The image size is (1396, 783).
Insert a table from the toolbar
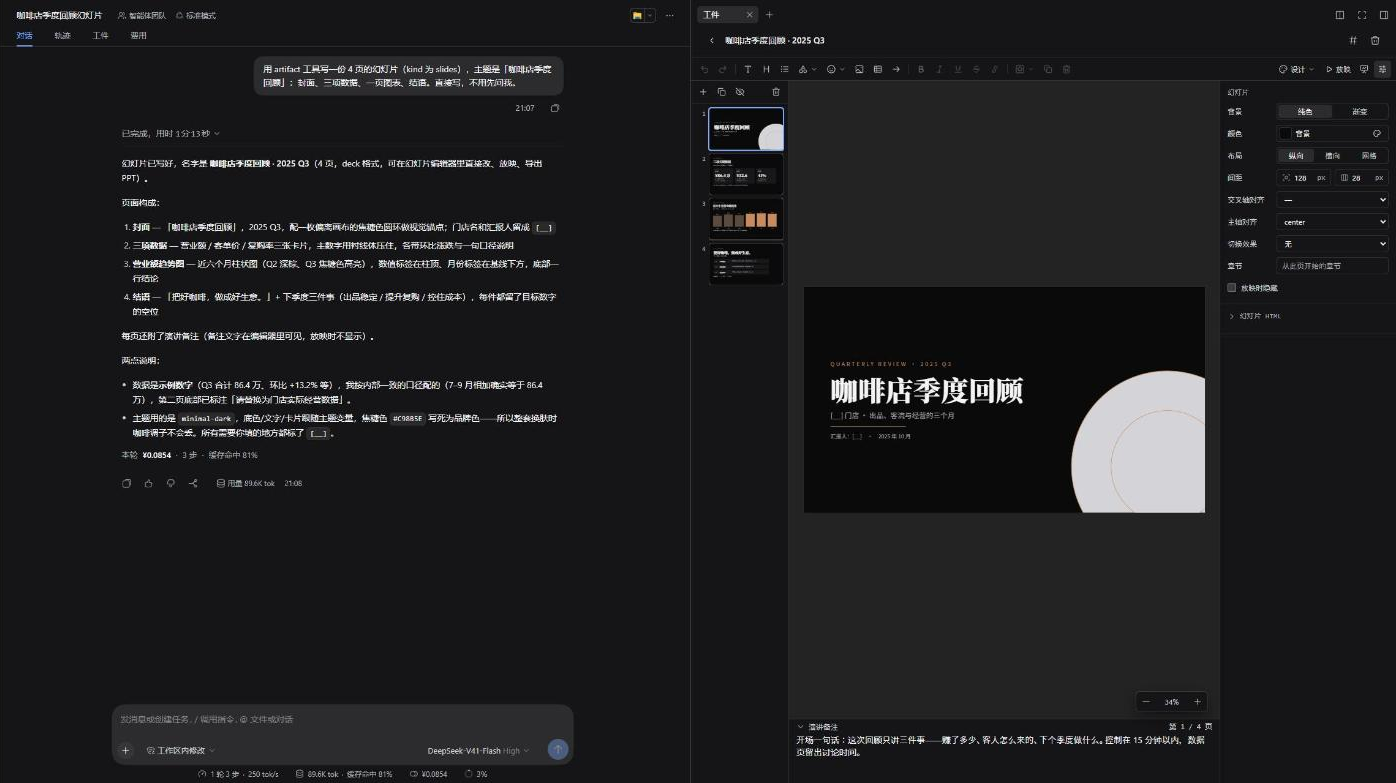[877, 69]
